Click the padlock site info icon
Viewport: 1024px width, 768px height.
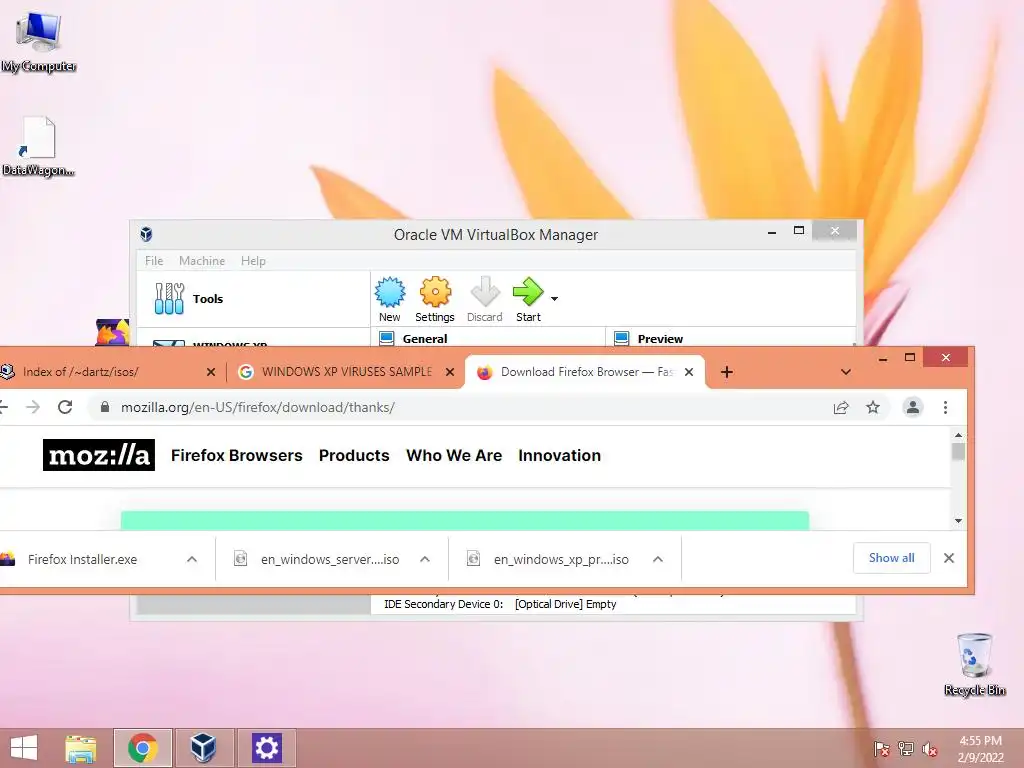click(x=104, y=407)
